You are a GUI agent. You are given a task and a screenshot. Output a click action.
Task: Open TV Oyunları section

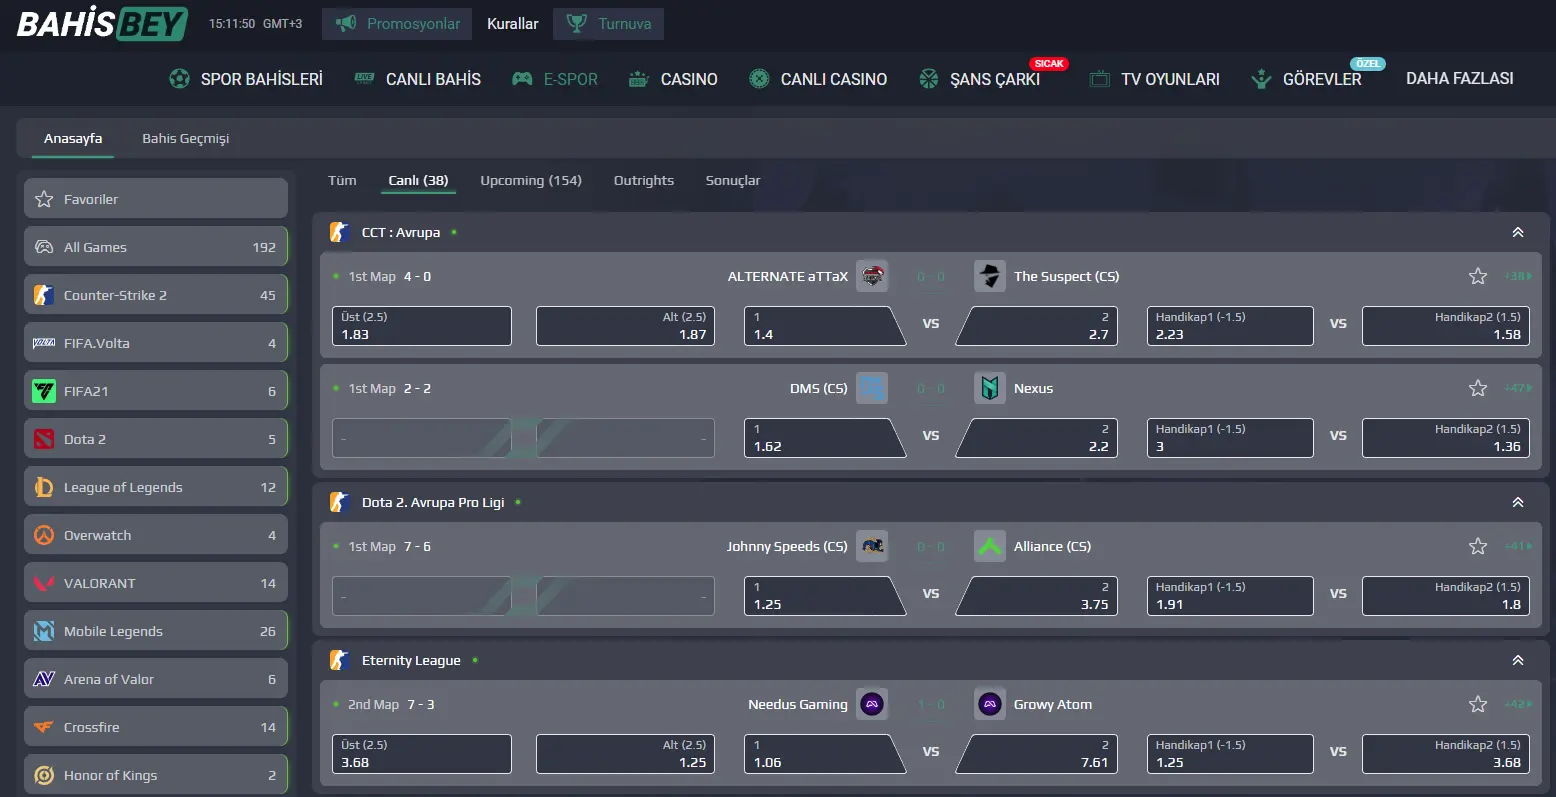click(x=1154, y=79)
